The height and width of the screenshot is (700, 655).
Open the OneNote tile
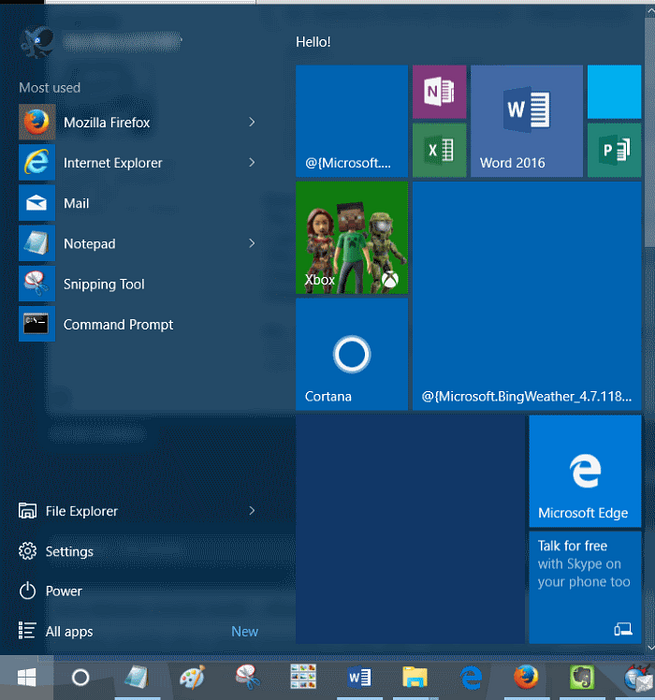439,92
